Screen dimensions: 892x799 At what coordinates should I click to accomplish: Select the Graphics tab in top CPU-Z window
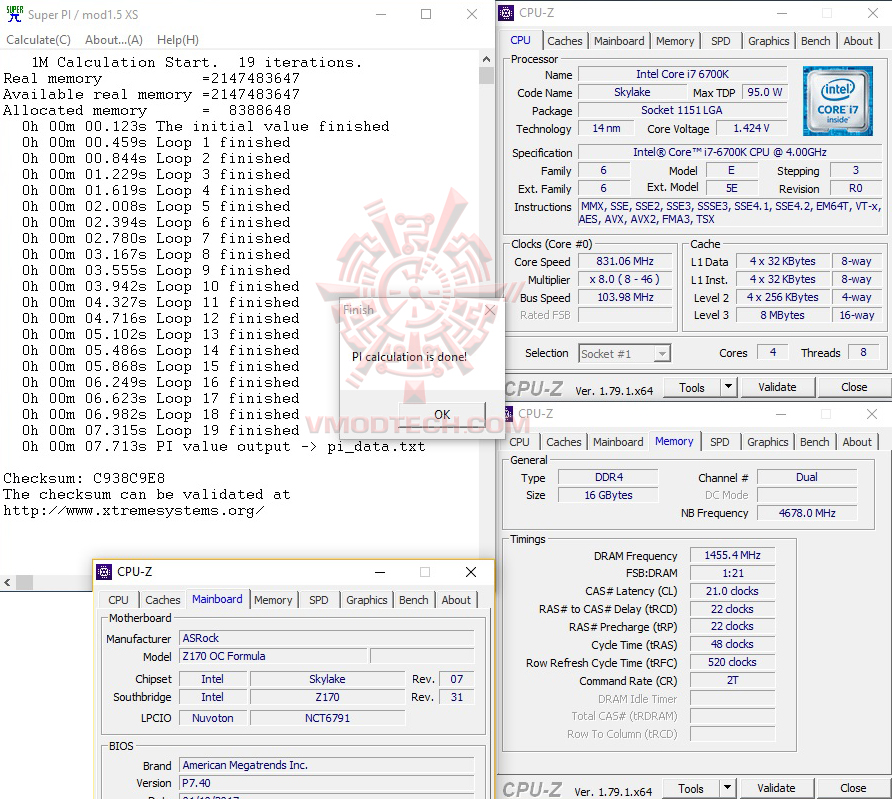click(769, 41)
